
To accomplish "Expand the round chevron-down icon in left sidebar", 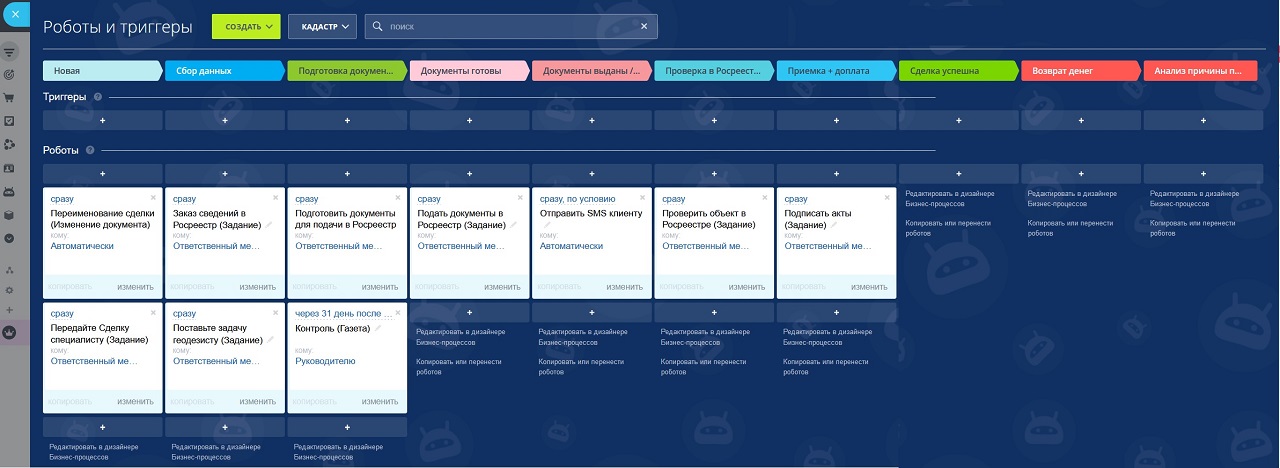I will (x=9, y=238).
